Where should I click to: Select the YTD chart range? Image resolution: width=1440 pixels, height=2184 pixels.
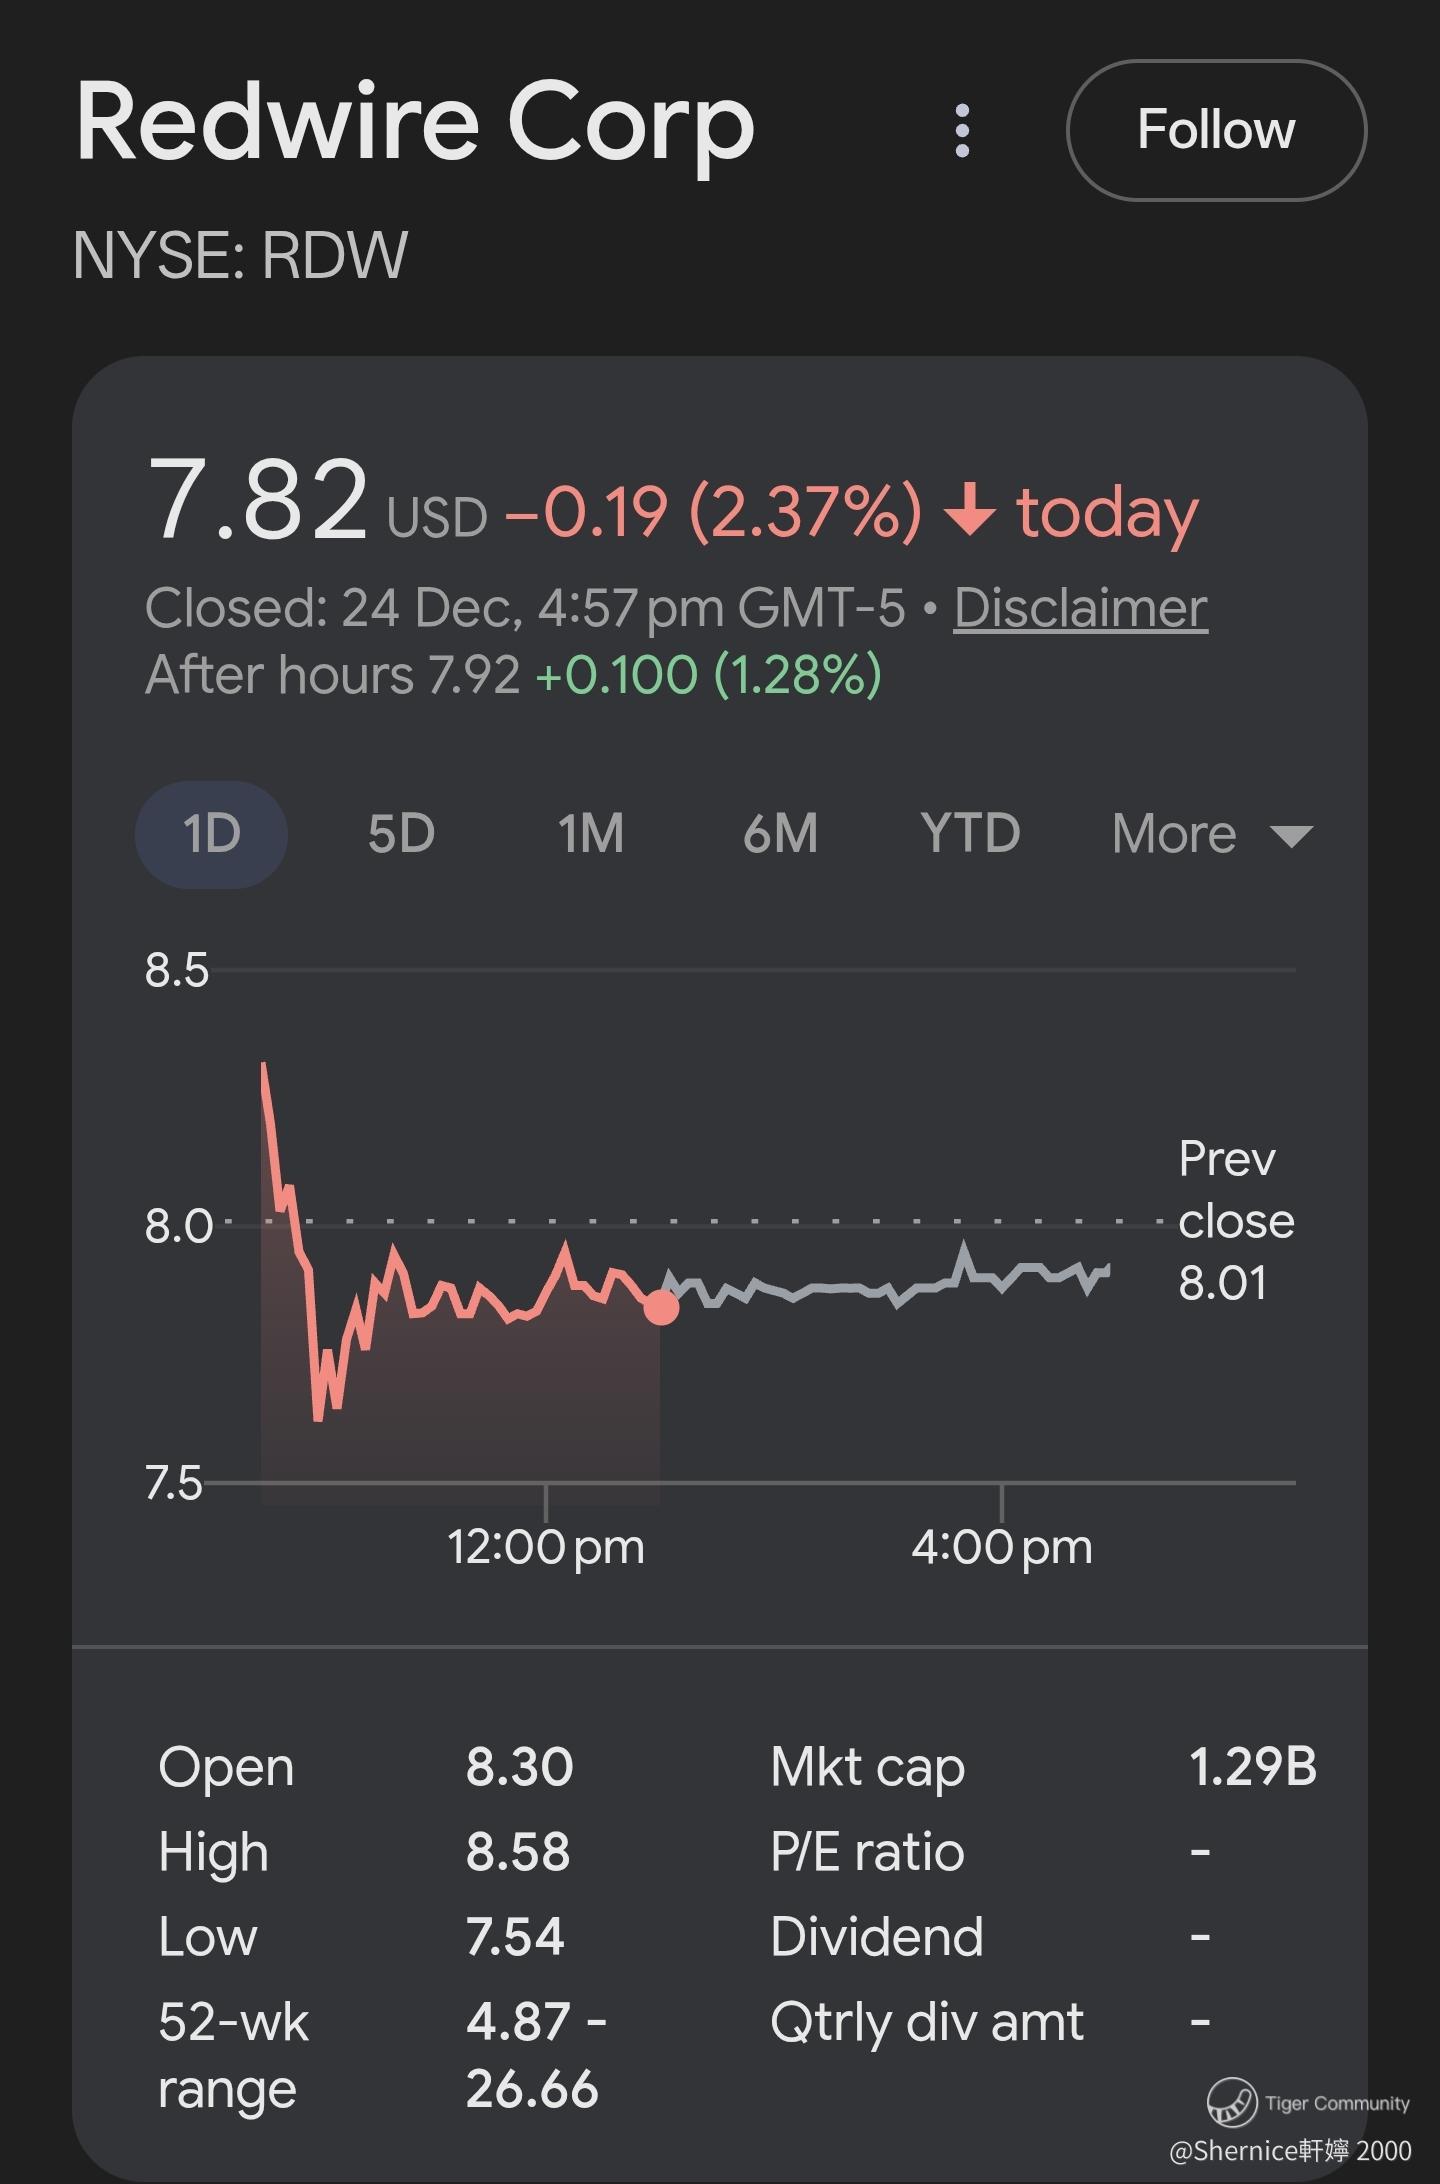tap(970, 834)
